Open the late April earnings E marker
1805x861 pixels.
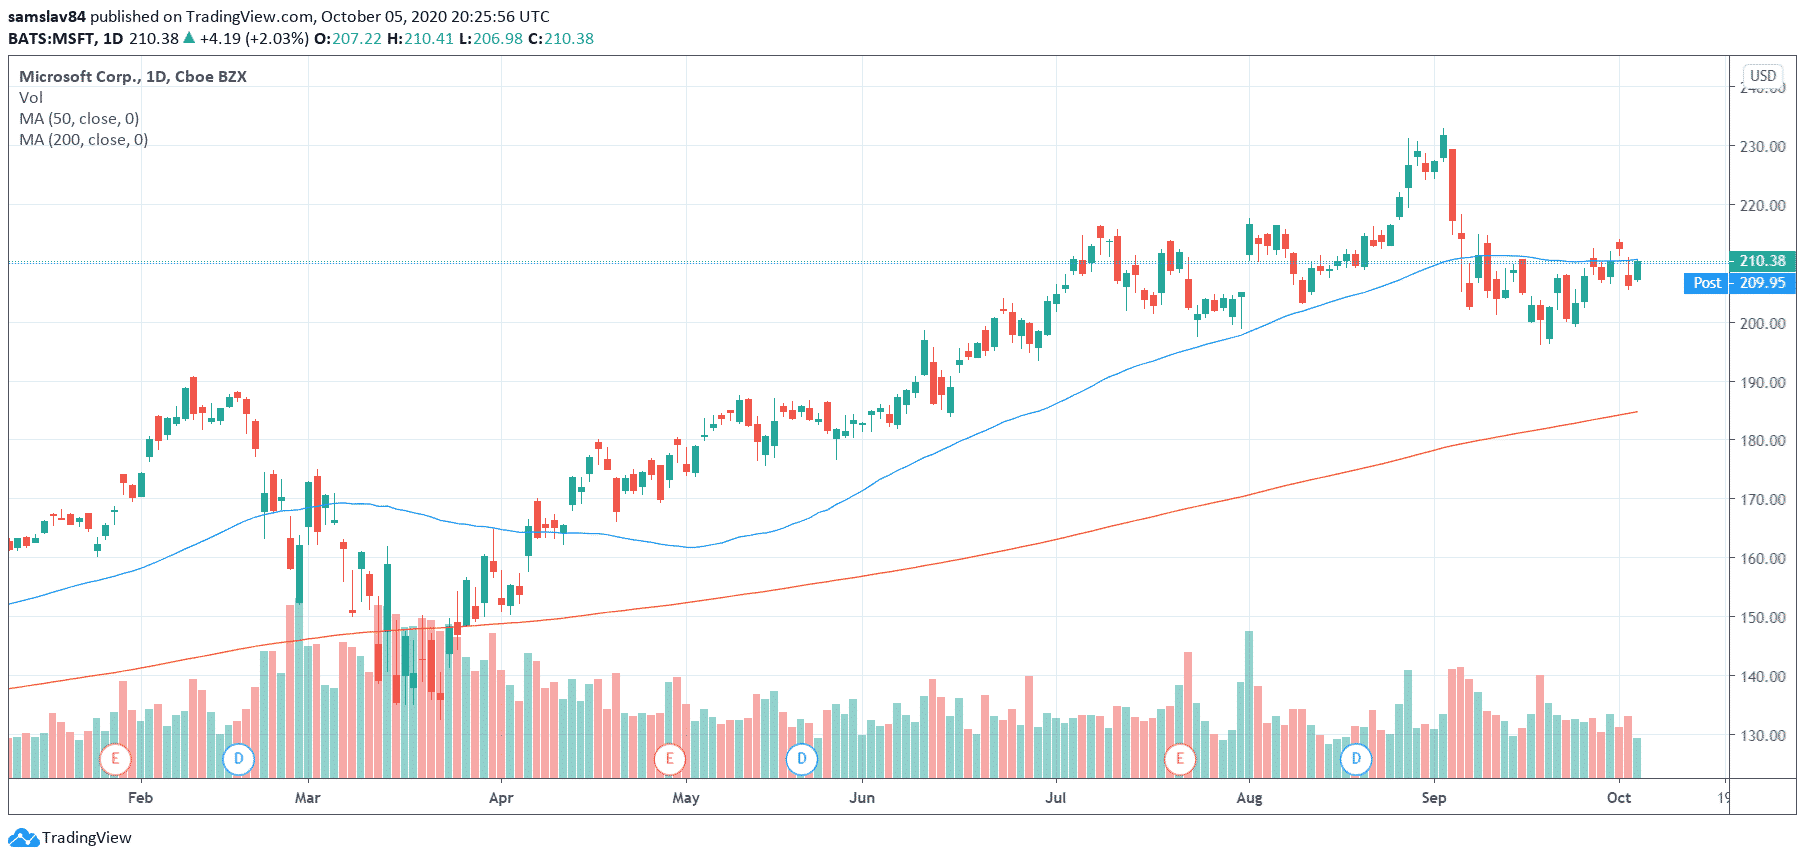click(x=669, y=759)
